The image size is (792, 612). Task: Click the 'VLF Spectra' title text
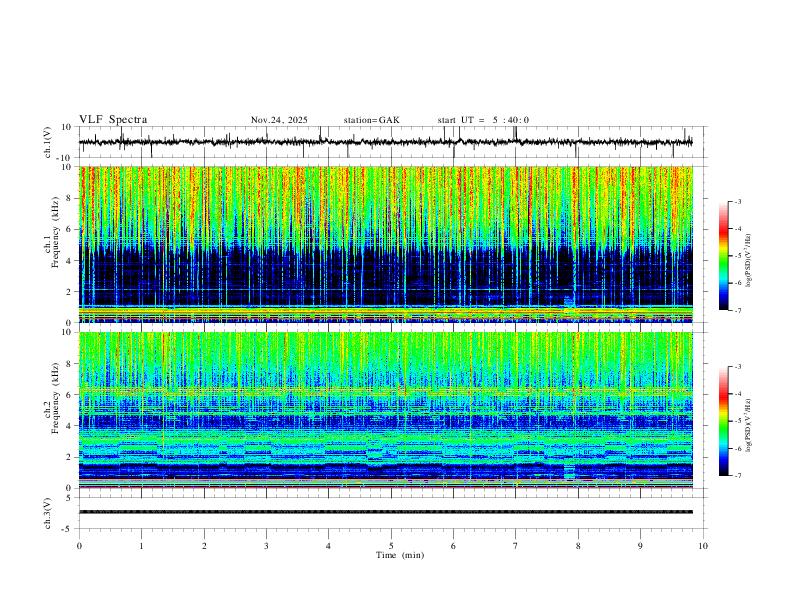pos(113,120)
